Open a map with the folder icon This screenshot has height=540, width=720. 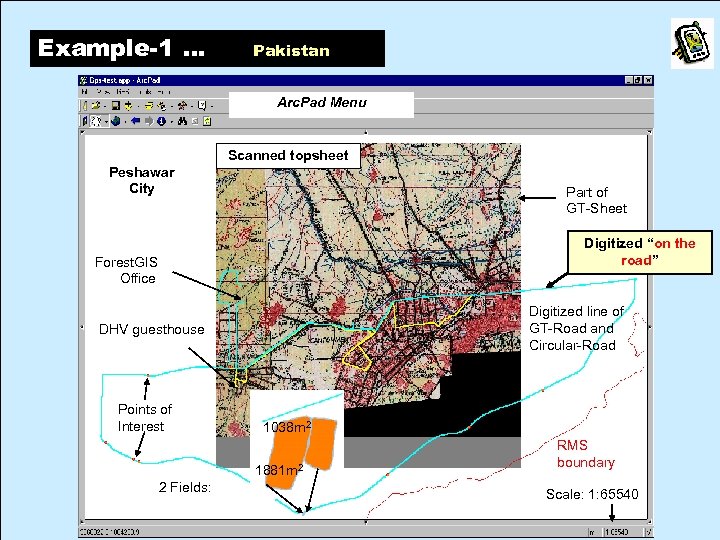pyautogui.click(x=96, y=106)
